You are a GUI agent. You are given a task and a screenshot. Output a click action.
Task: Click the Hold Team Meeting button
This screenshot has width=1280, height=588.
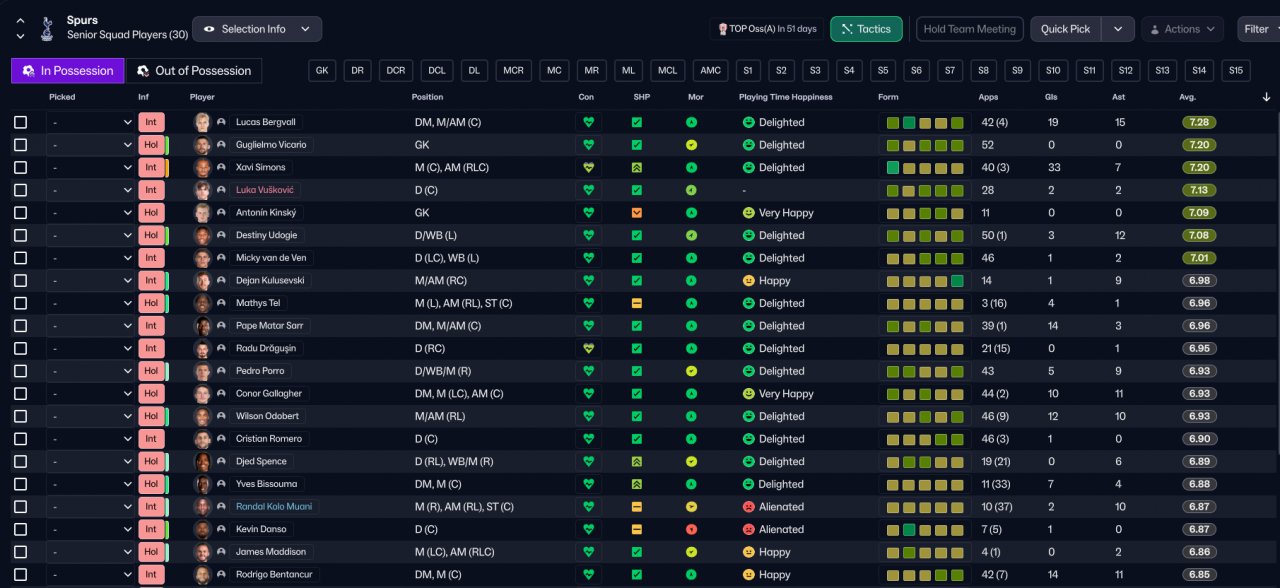[969, 29]
